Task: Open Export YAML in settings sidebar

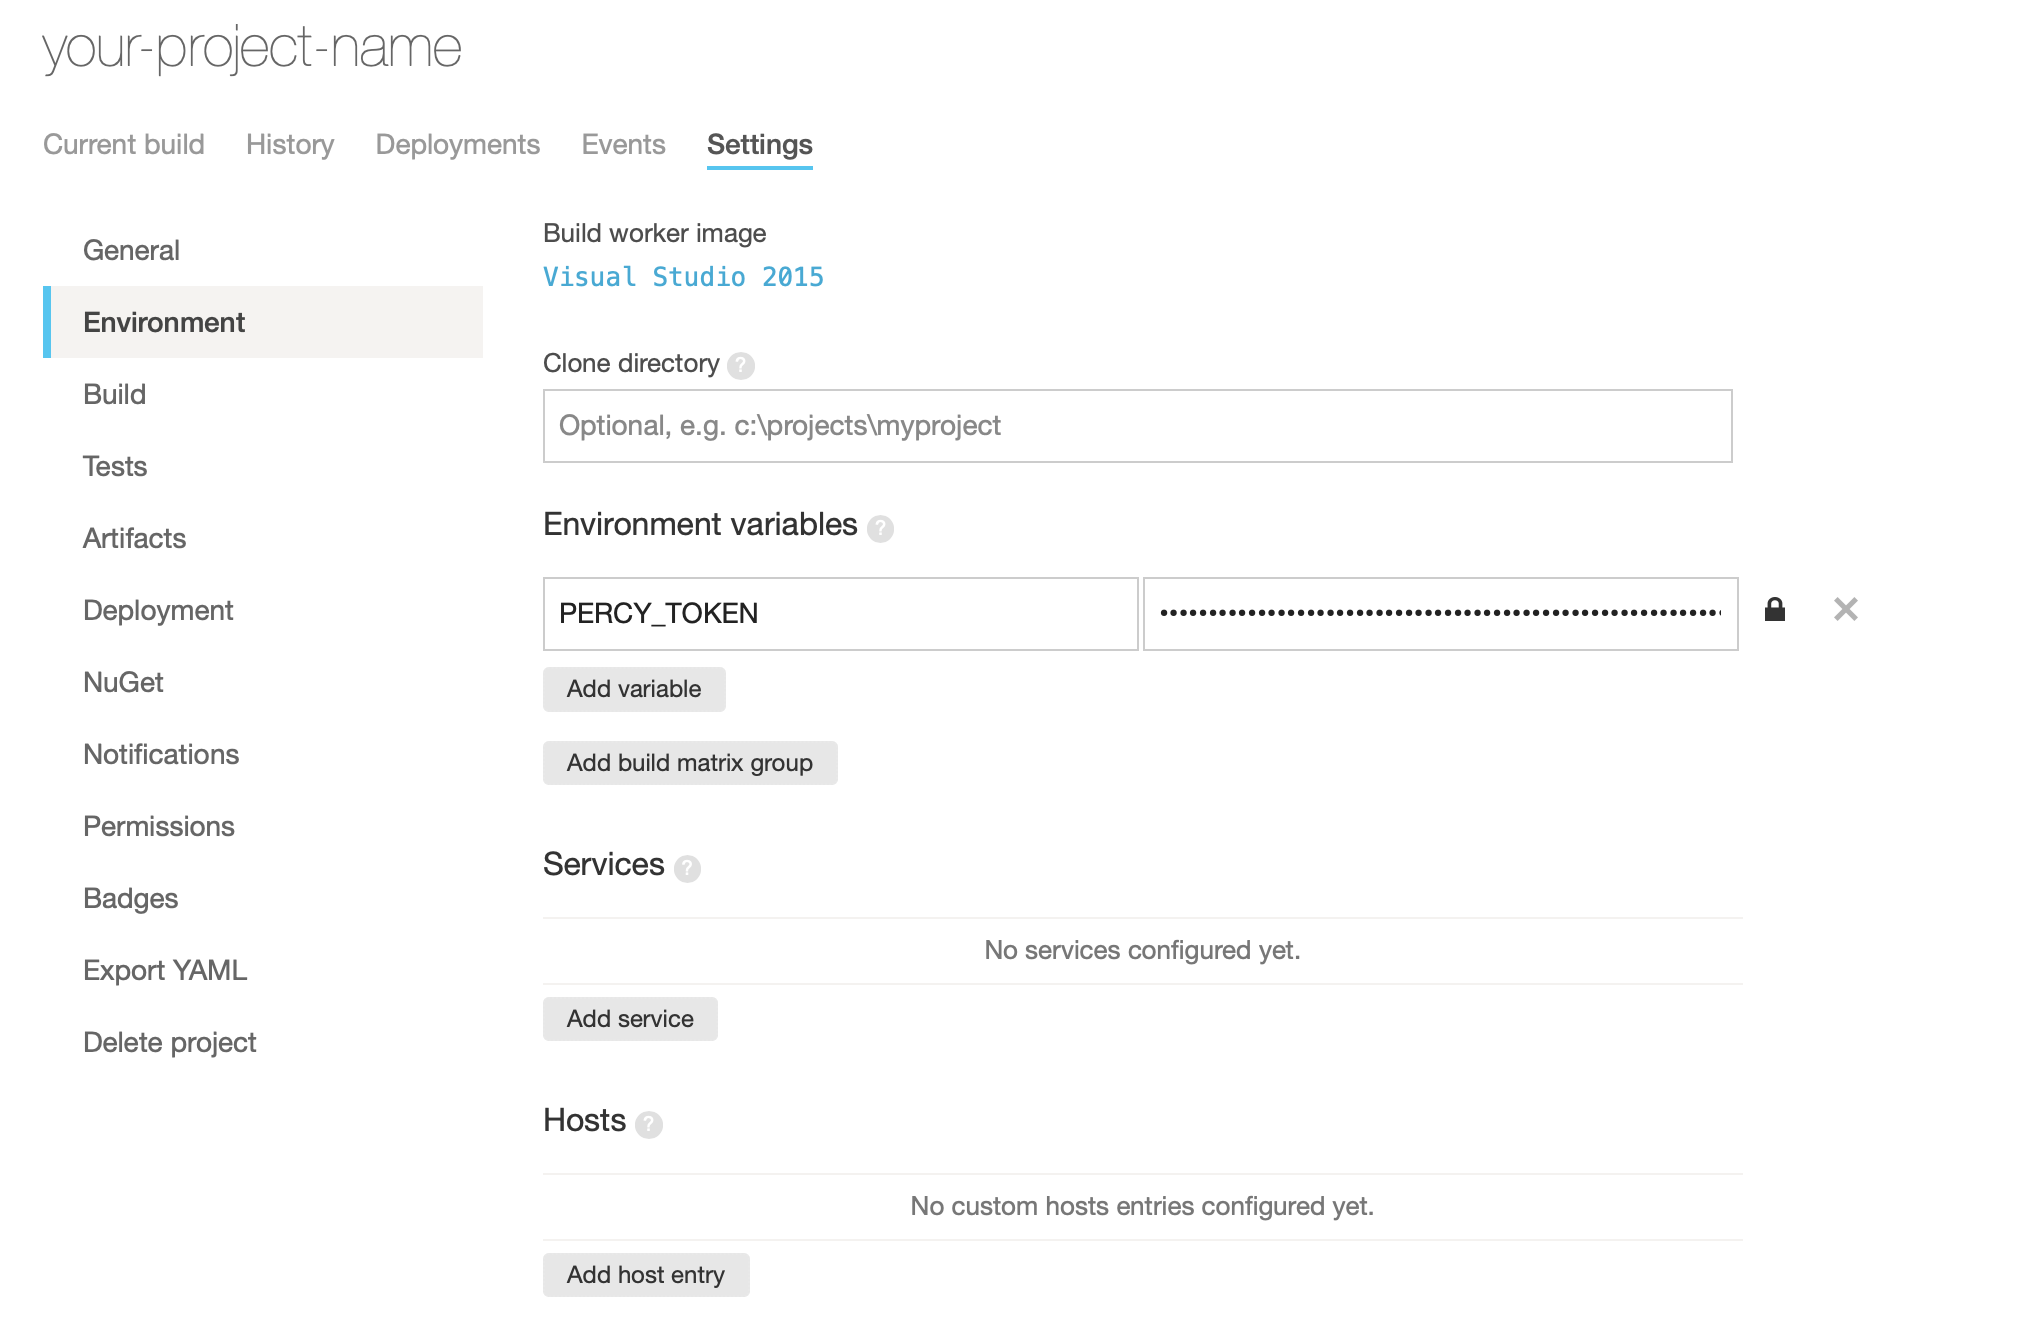Action: coord(165,970)
